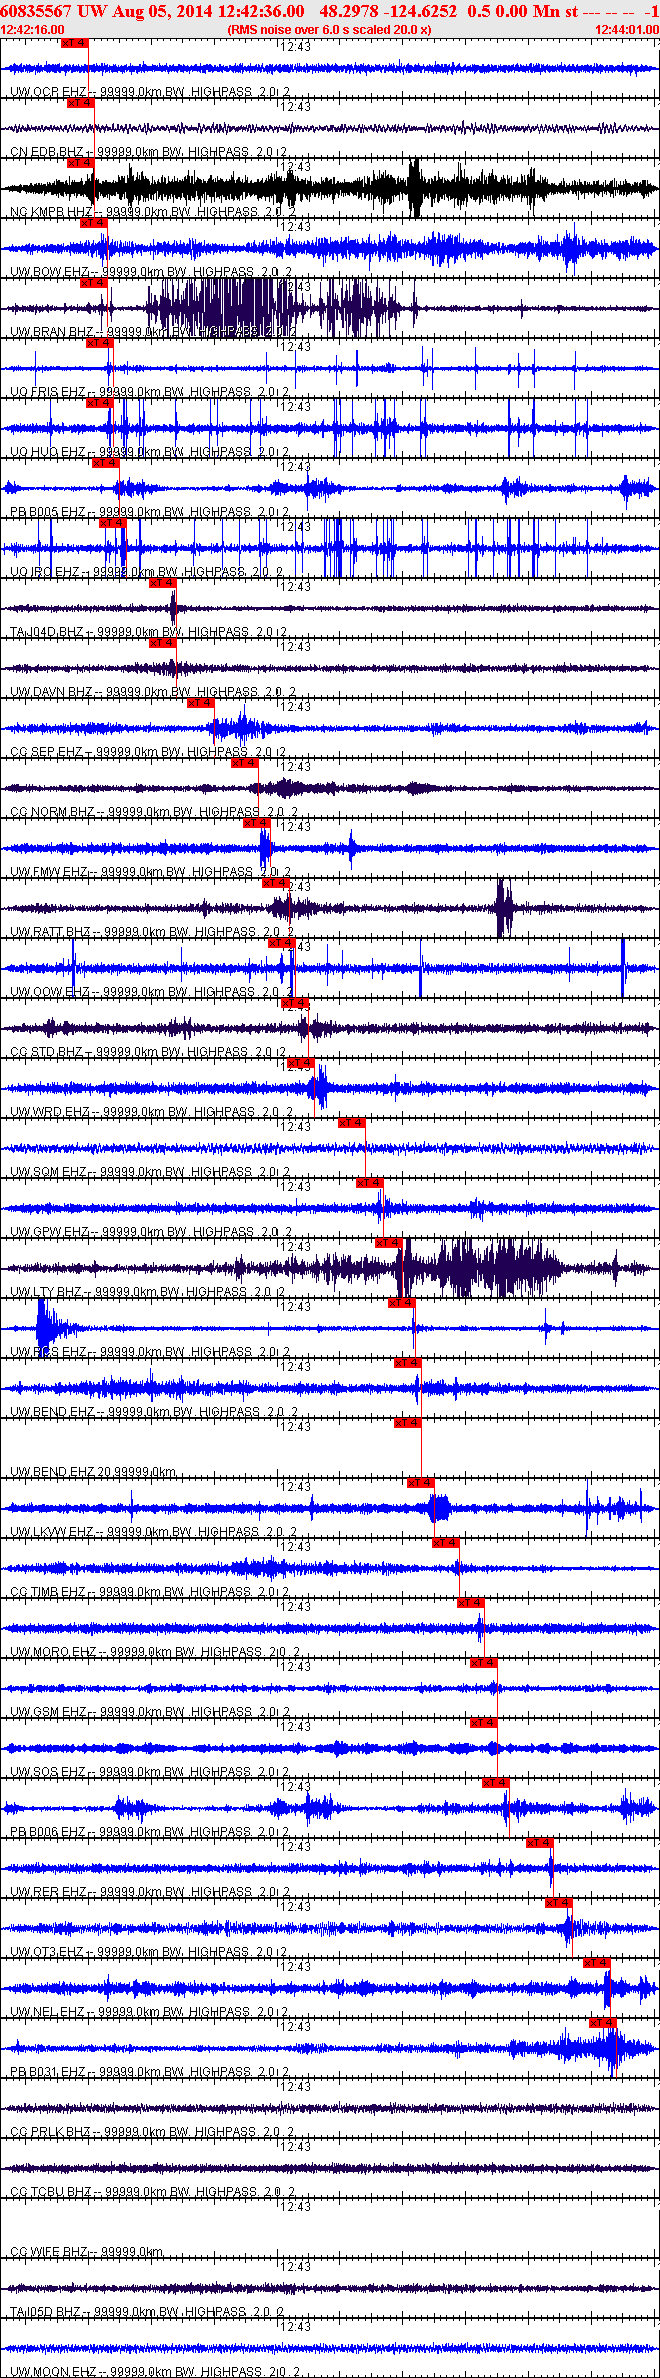This screenshot has width=660, height=2378.
Task: Select the red pick marker on UW MORO trace
Action: coord(471,1603)
